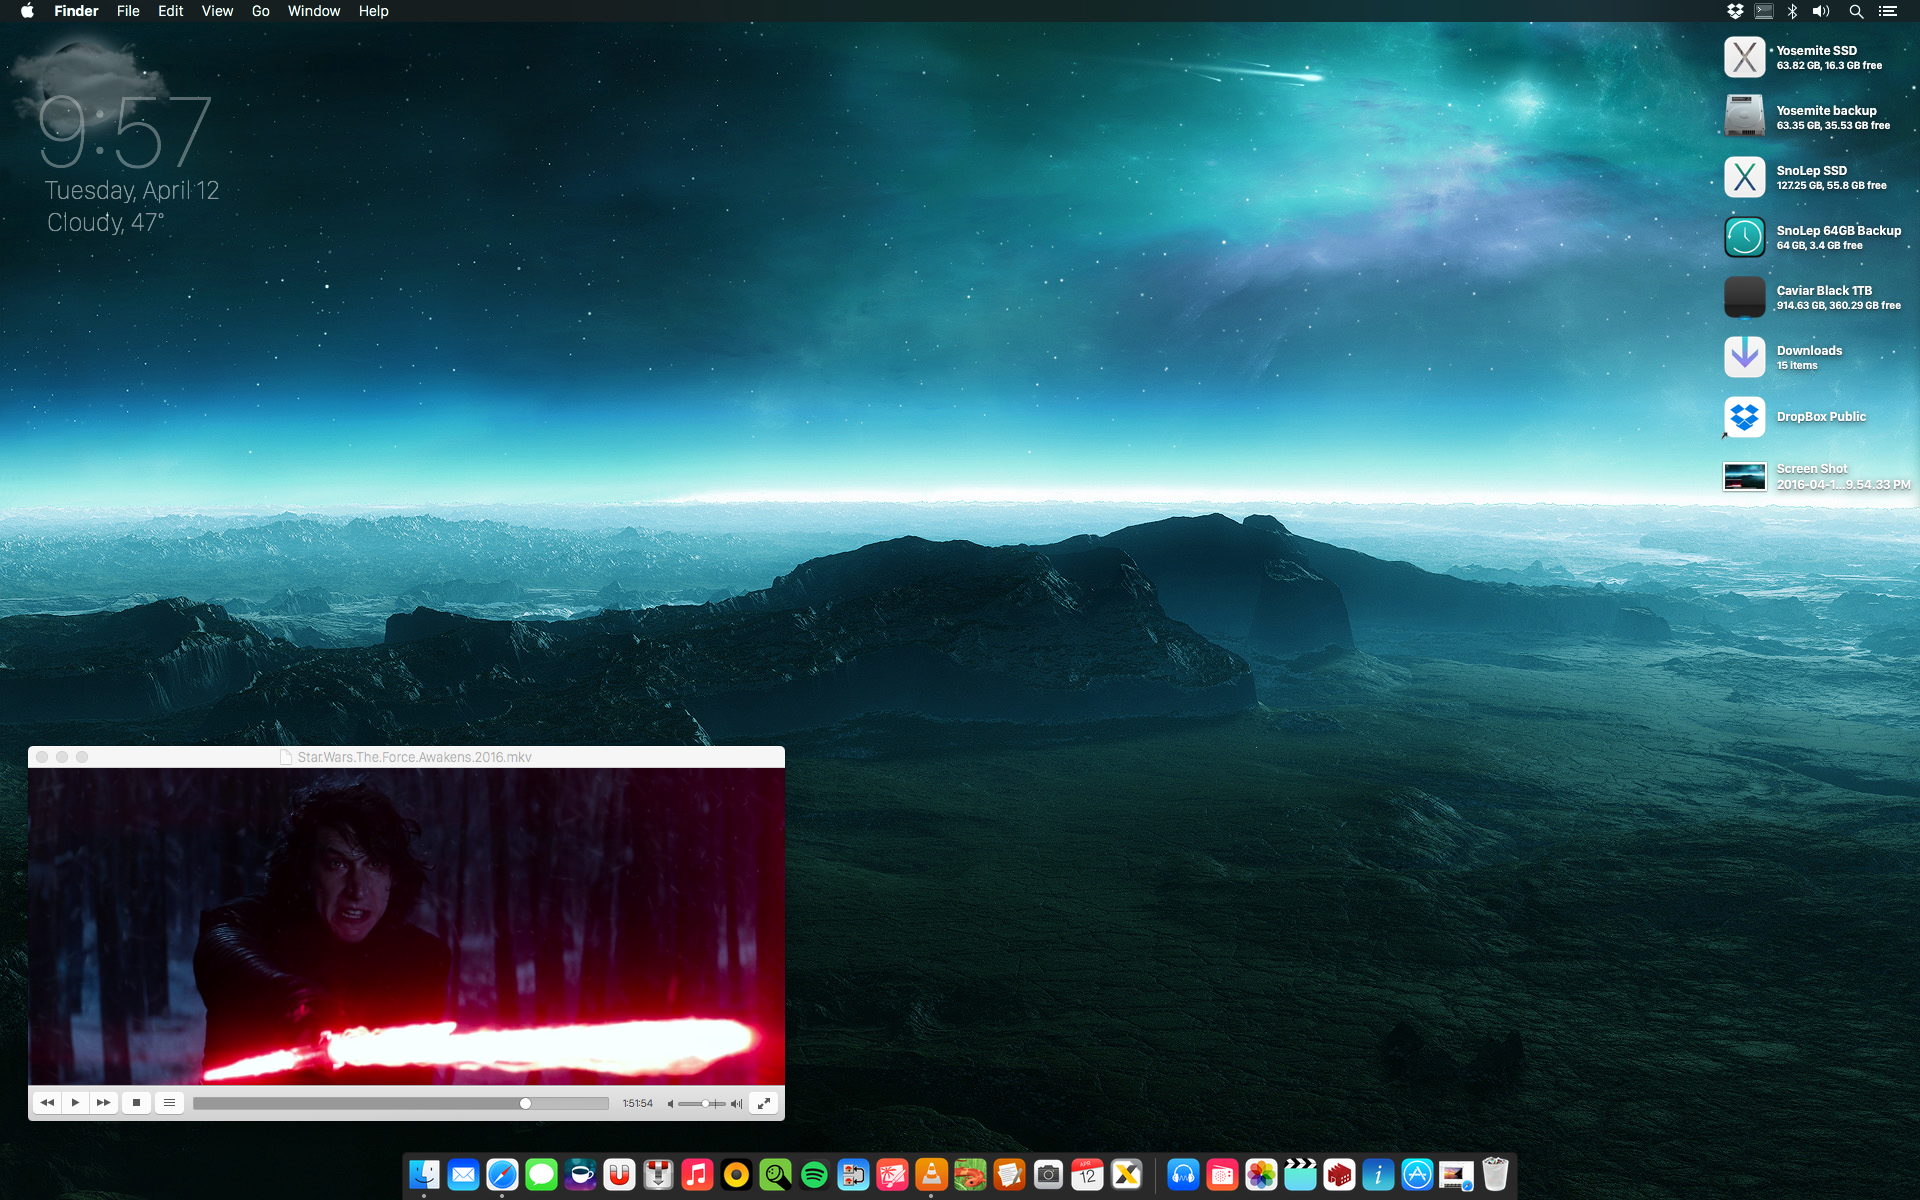Open Finder from the Dock
This screenshot has height=1200, width=1920.
424,1175
